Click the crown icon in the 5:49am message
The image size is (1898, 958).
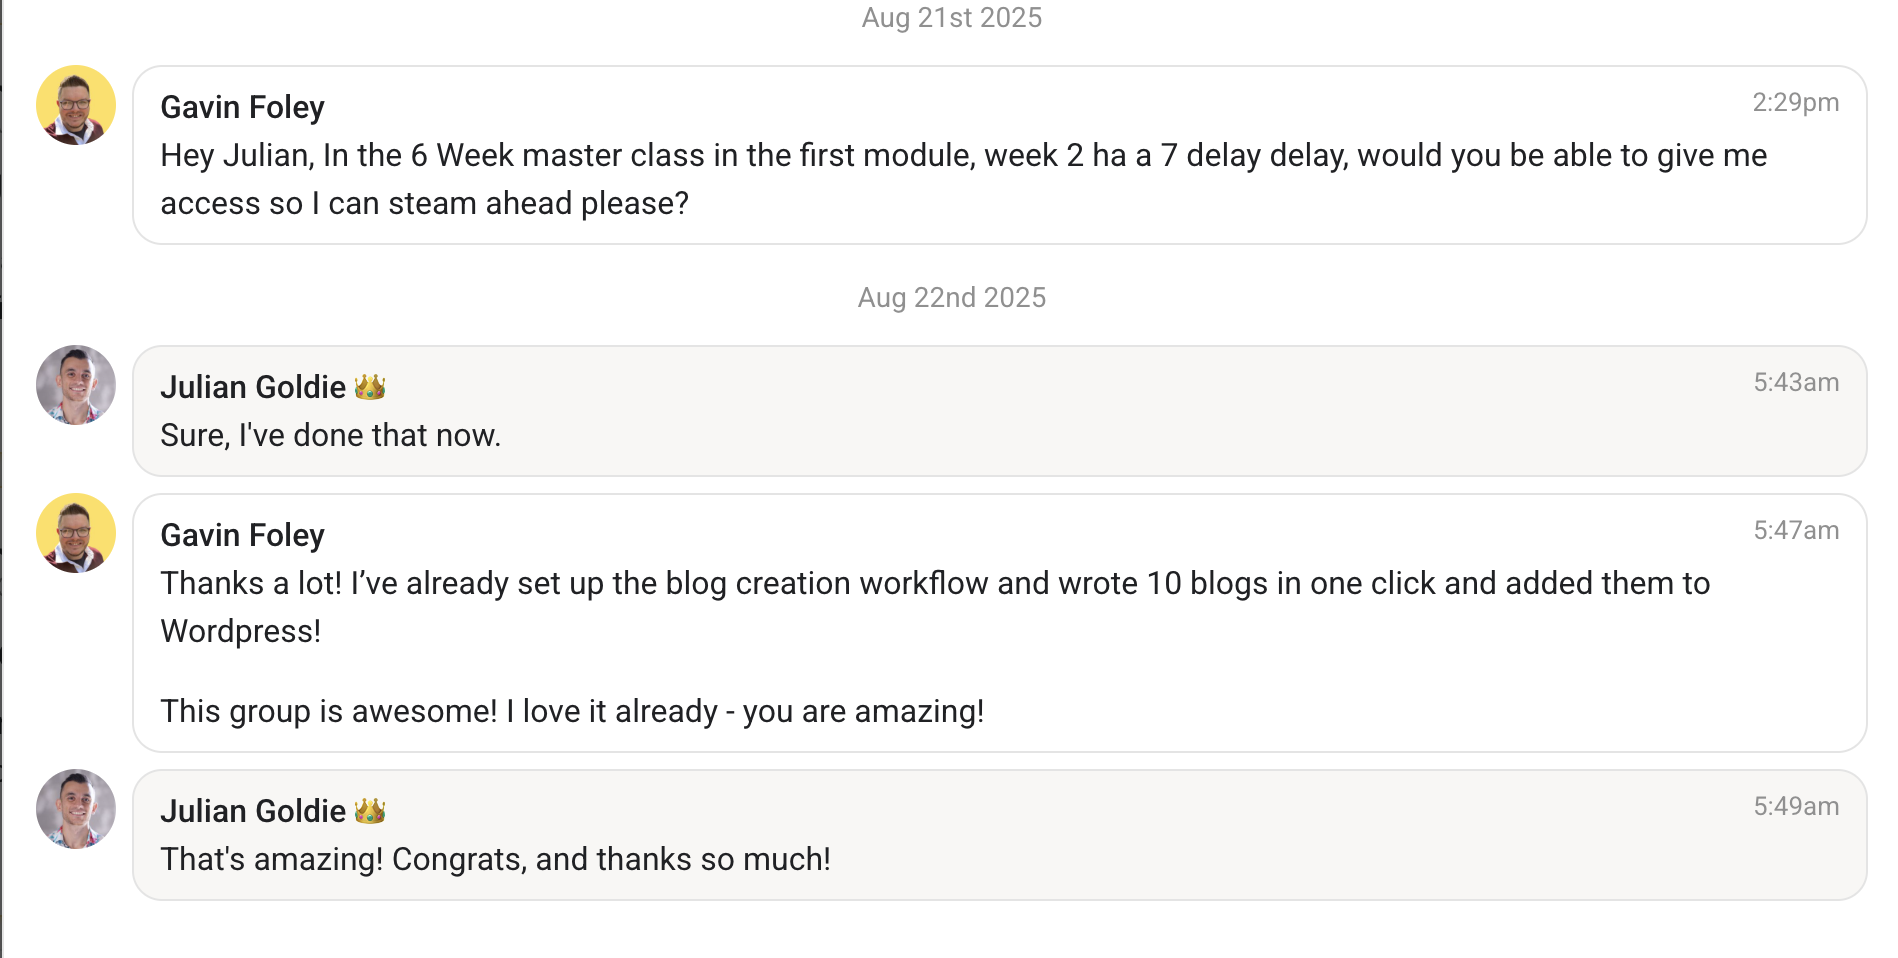click(x=370, y=811)
